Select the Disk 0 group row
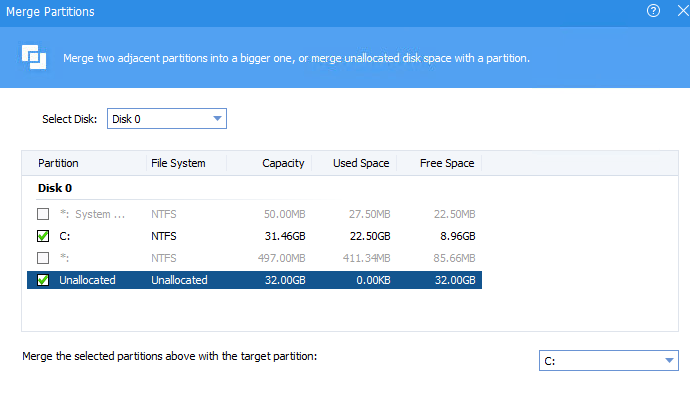The image size is (690, 400). pos(55,188)
